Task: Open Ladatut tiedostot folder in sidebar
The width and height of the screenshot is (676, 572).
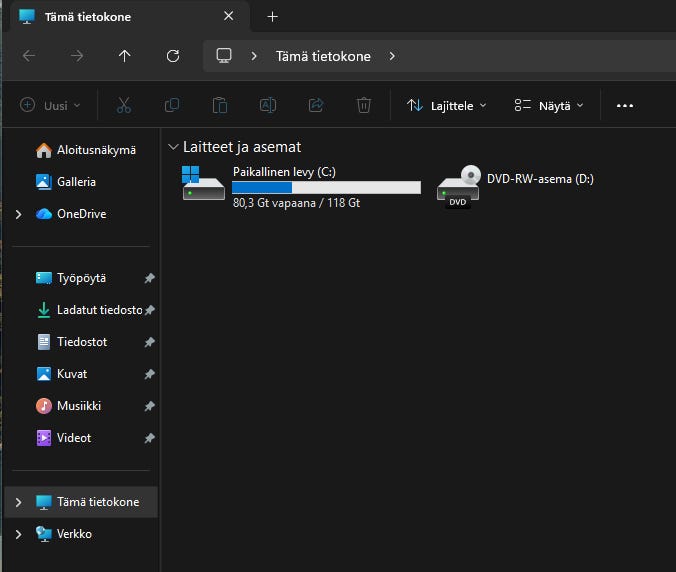Action: click(98, 310)
